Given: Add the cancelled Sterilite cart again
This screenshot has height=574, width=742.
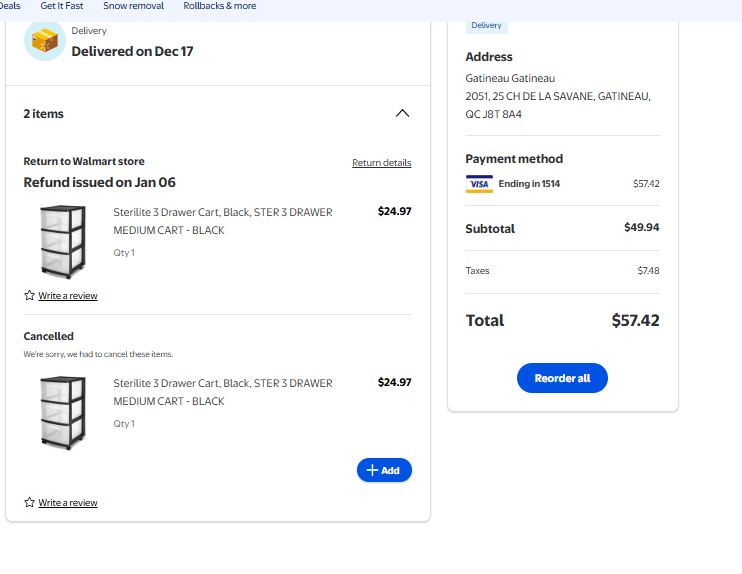Looking at the screenshot, I should click(x=384, y=470).
